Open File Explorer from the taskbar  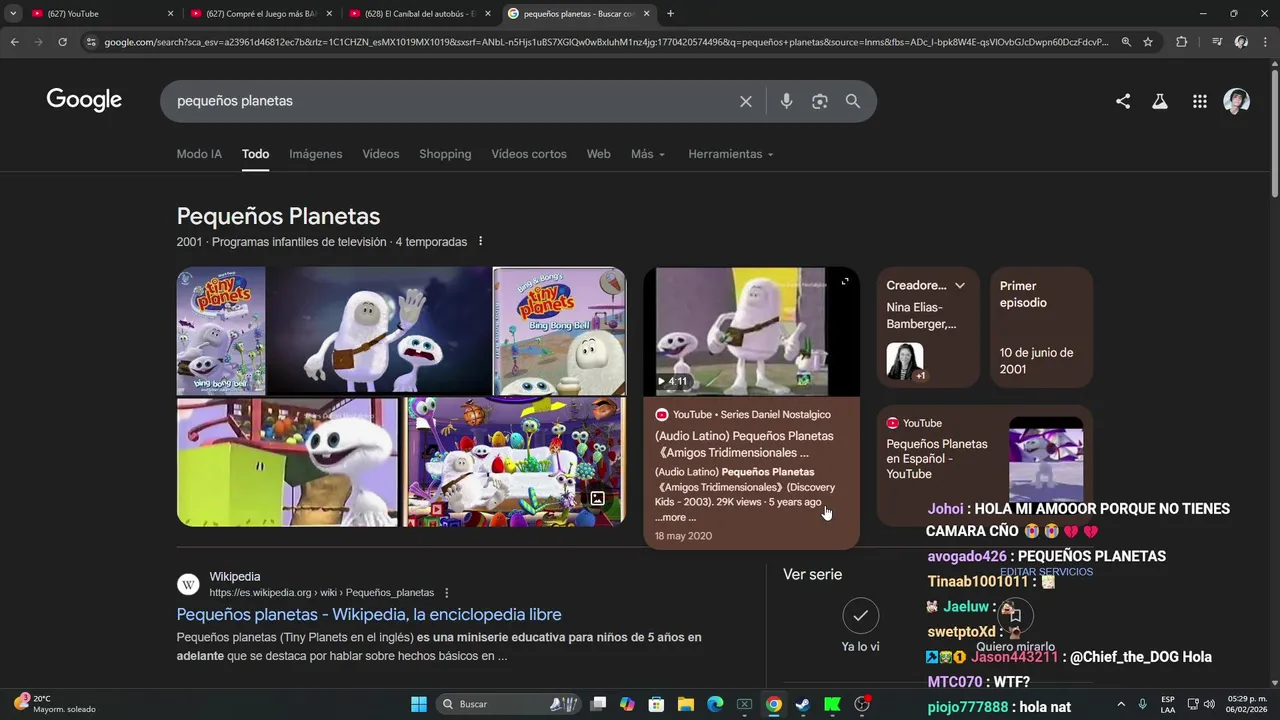(x=686, y=704)
